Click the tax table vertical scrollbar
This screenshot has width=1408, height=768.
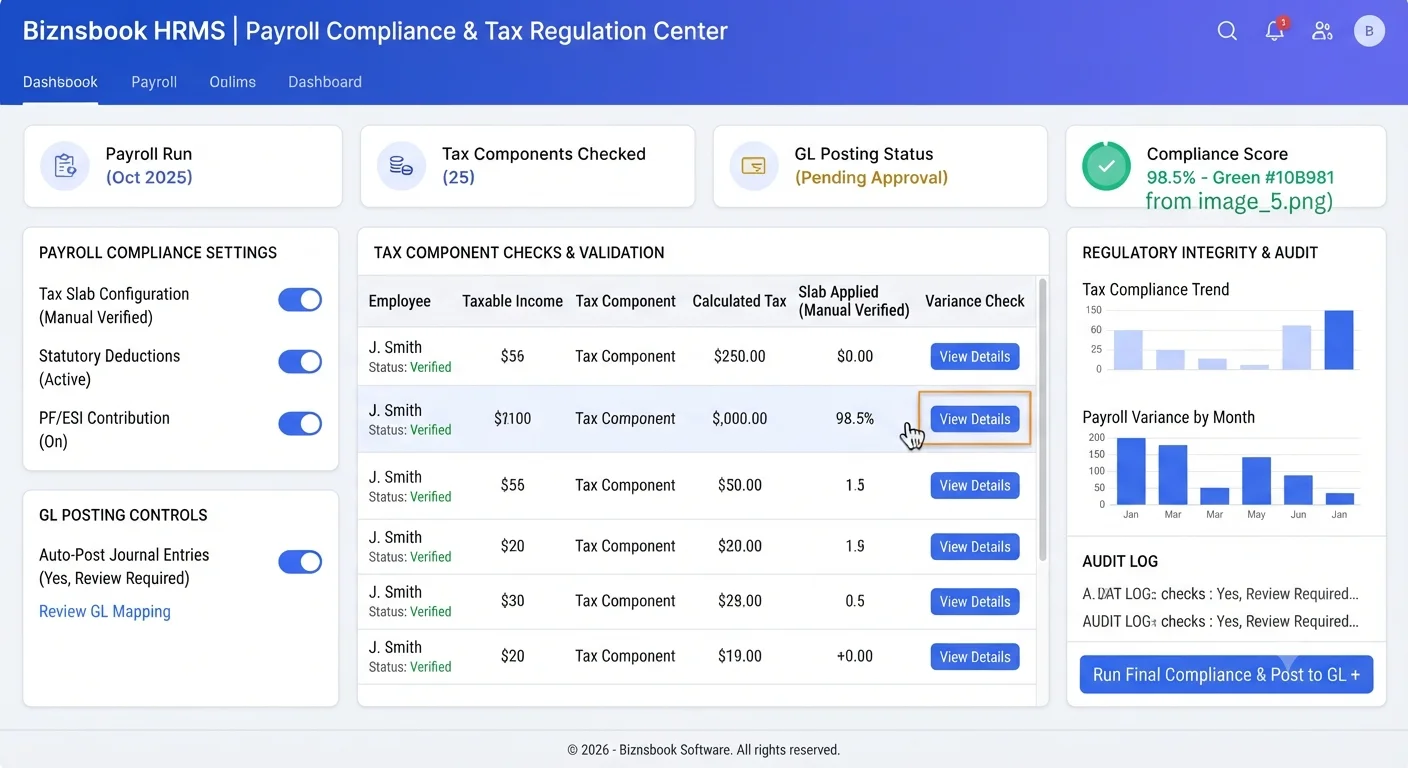(1042, 420)
